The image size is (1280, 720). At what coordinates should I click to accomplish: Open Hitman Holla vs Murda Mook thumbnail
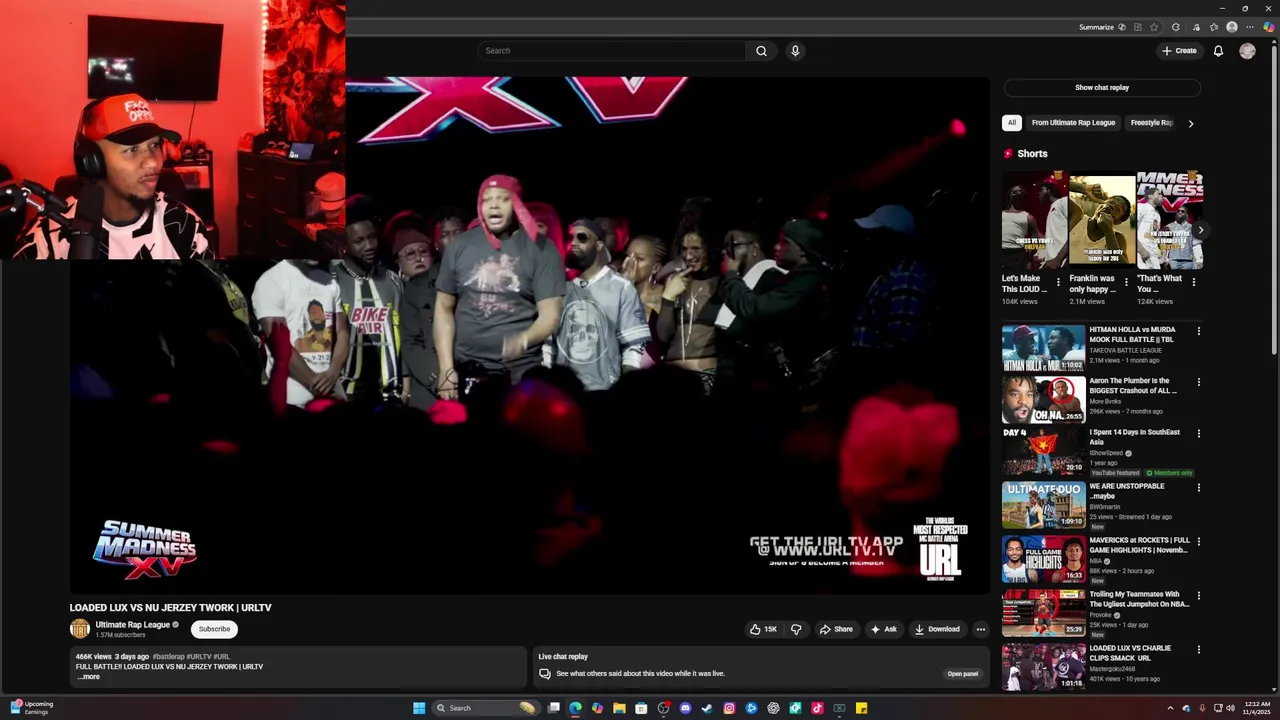pyautogui.click(x=1043, y=348)
